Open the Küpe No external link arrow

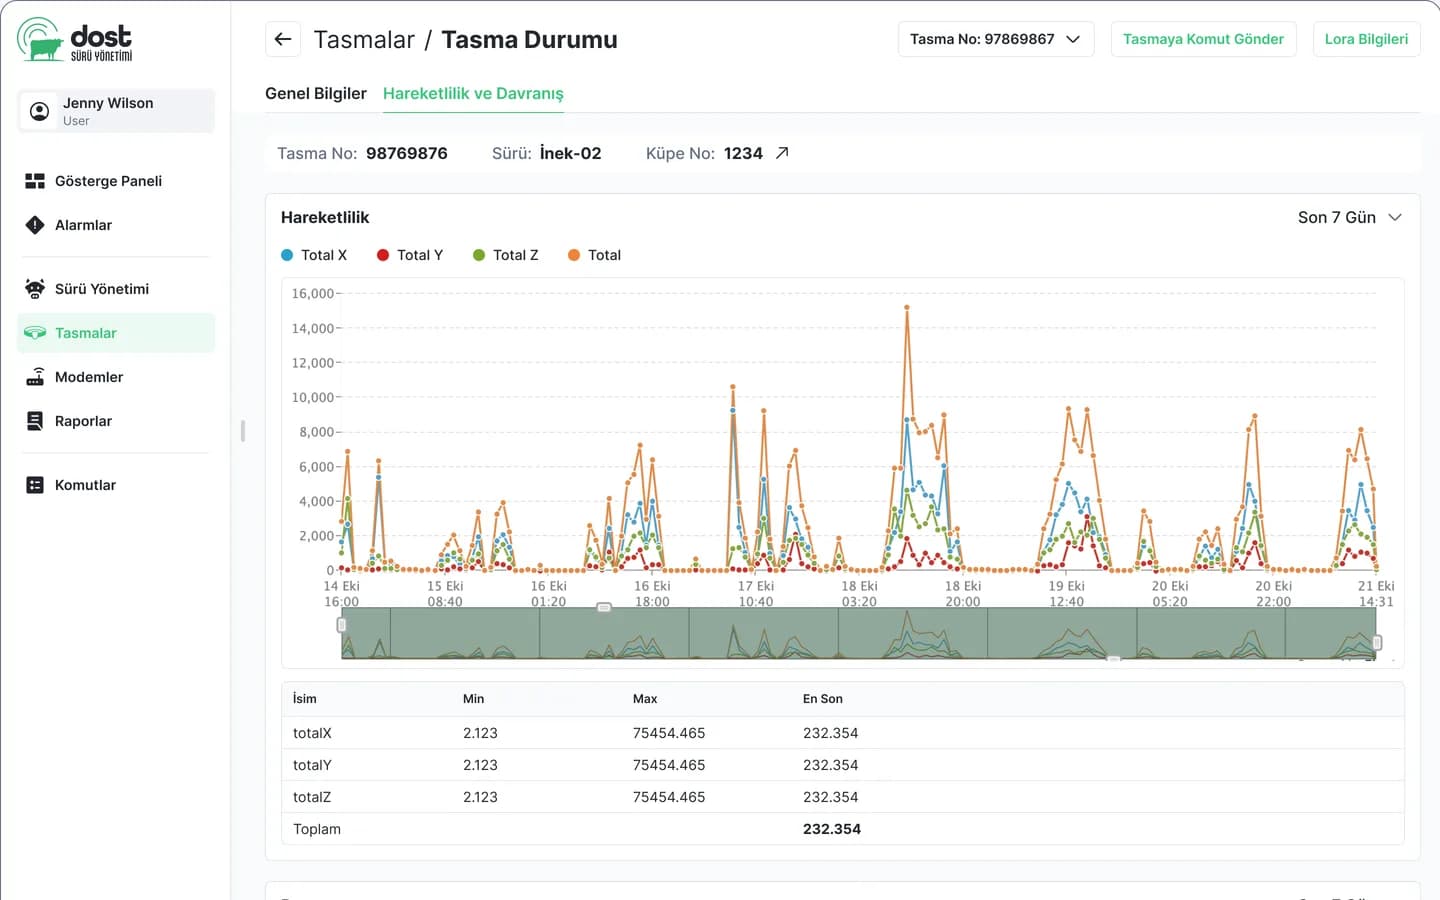coord(782,153)
